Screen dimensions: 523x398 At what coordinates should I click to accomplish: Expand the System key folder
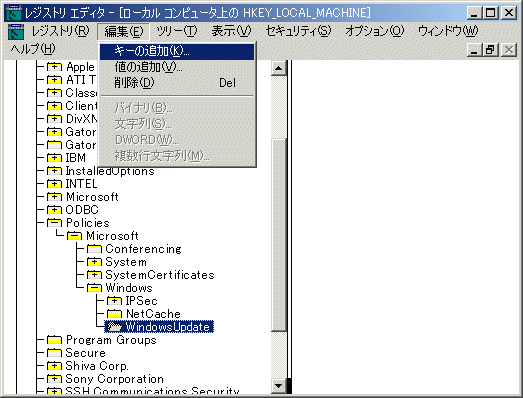click(x=94, y=262)
